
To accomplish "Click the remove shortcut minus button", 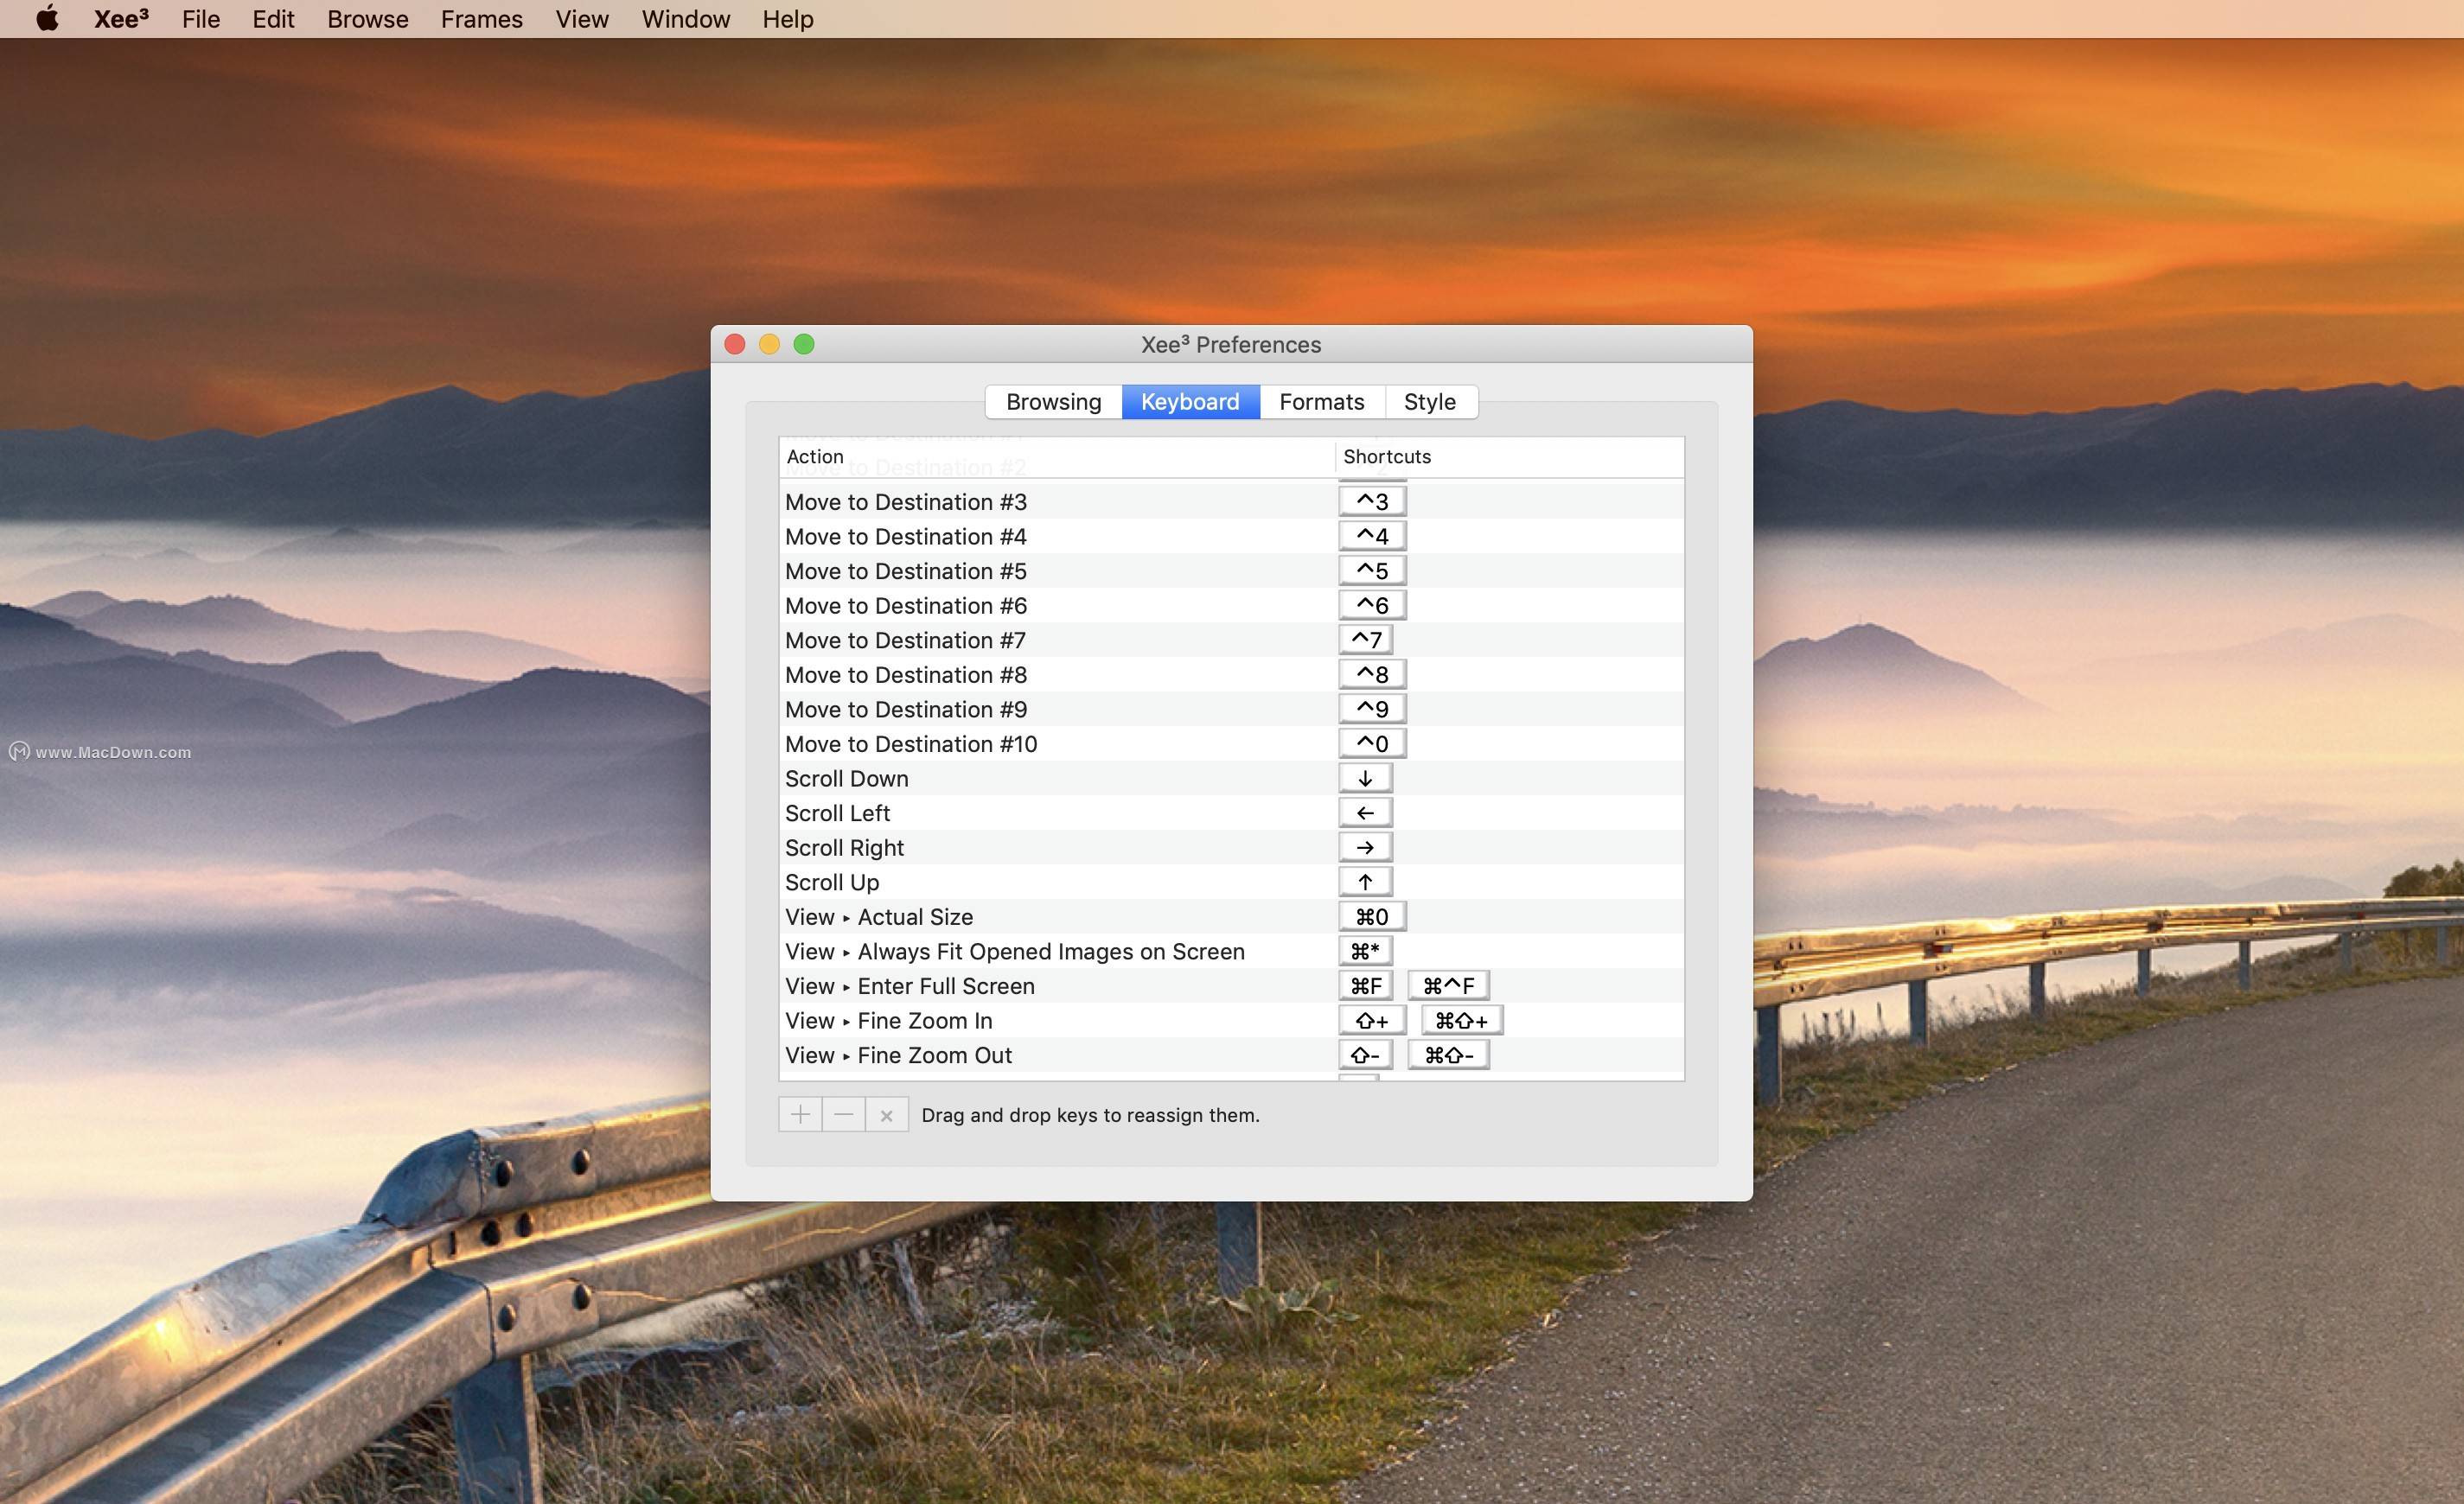I will 843,1113.
